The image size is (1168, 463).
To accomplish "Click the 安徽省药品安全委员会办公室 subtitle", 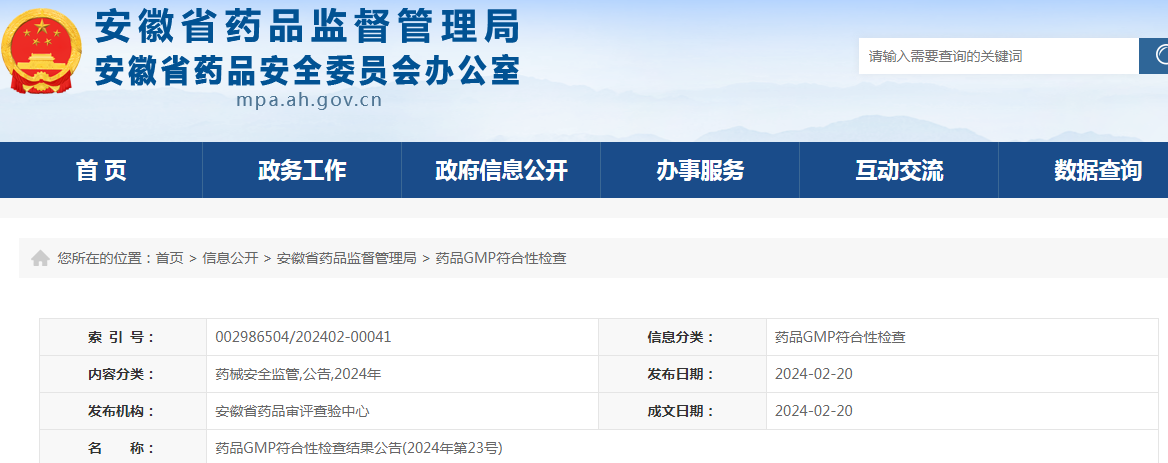I will (307, 69).
